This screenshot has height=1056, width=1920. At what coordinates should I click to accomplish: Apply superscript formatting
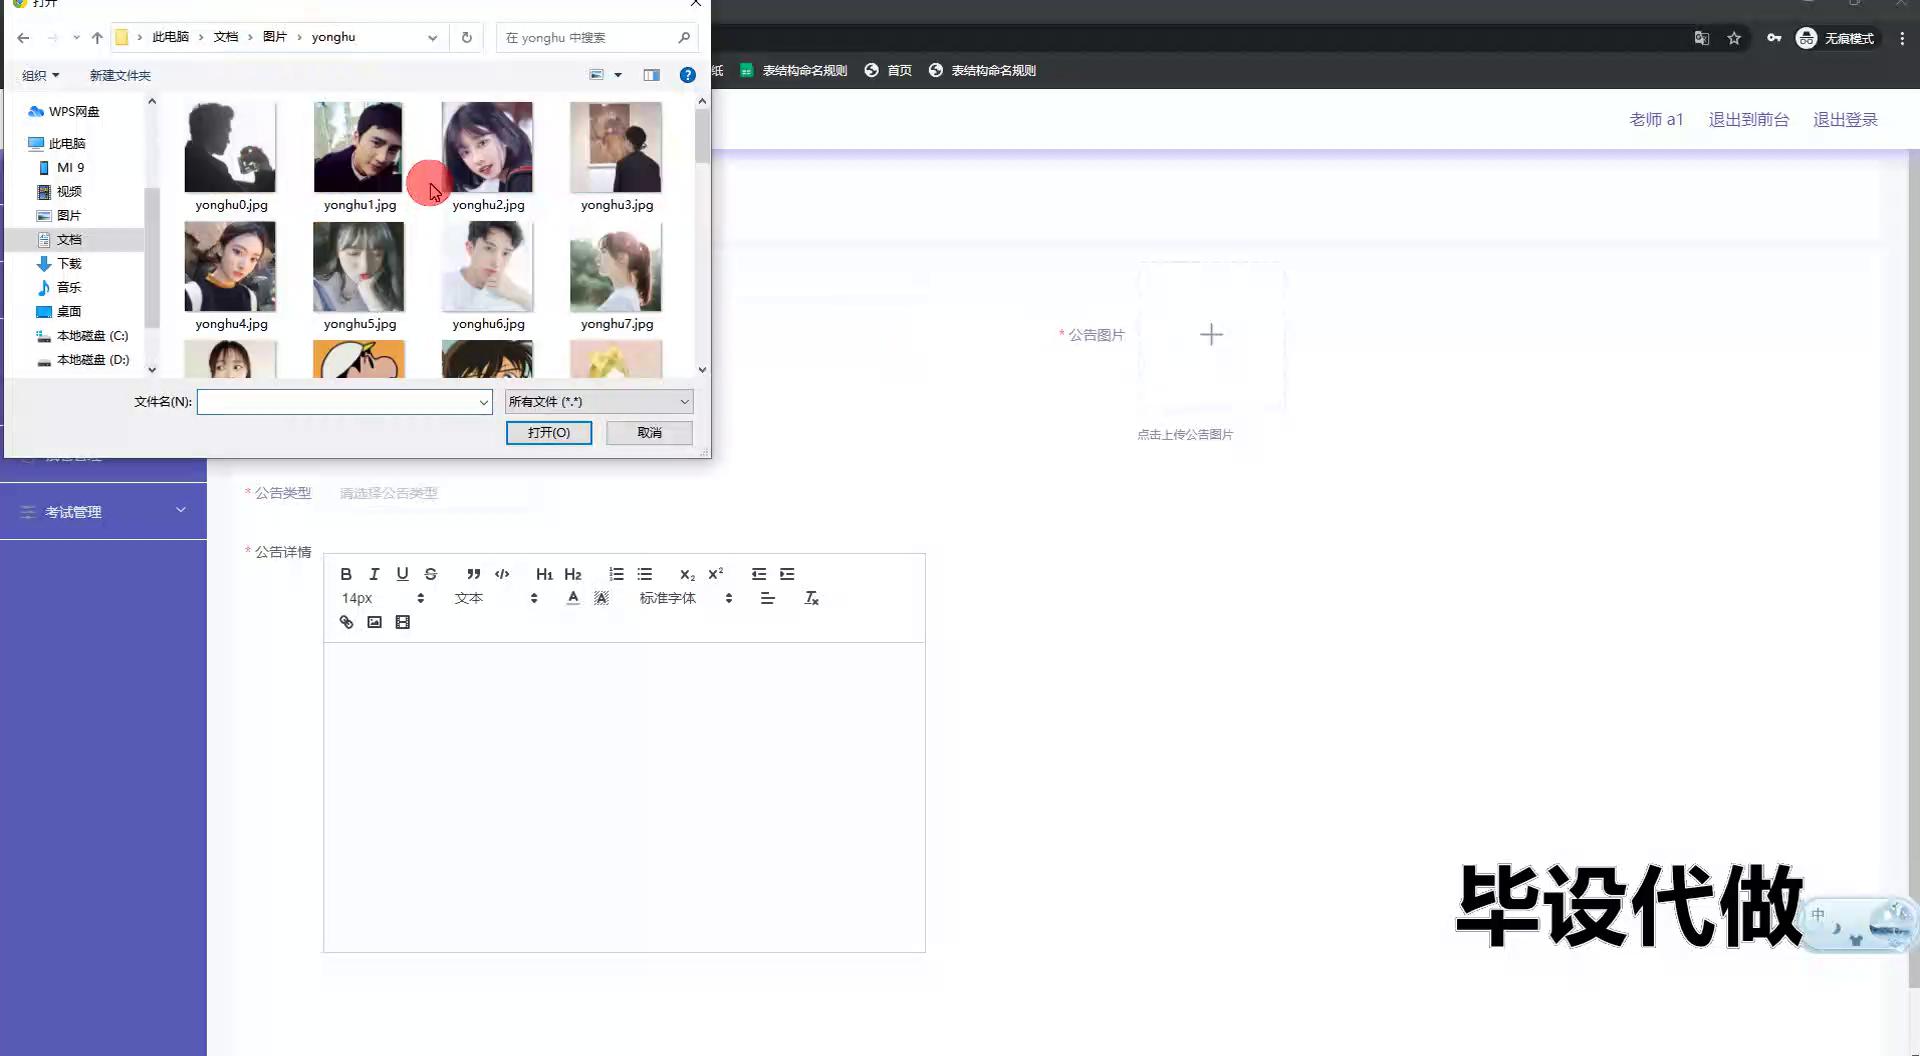coord(715,574)
